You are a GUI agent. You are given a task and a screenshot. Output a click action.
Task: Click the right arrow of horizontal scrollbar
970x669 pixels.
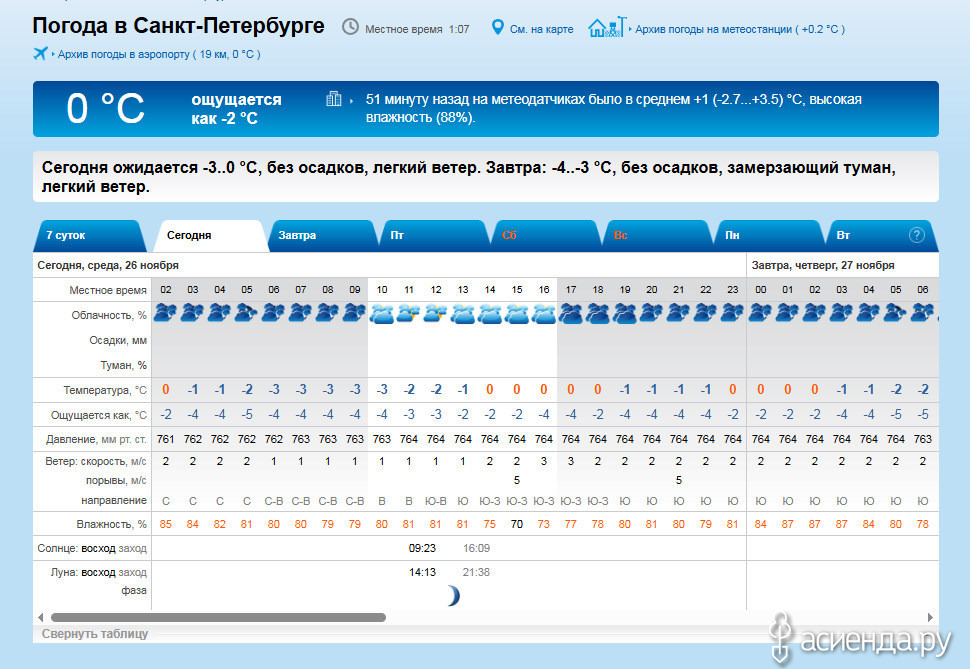(x=931, y=617)
